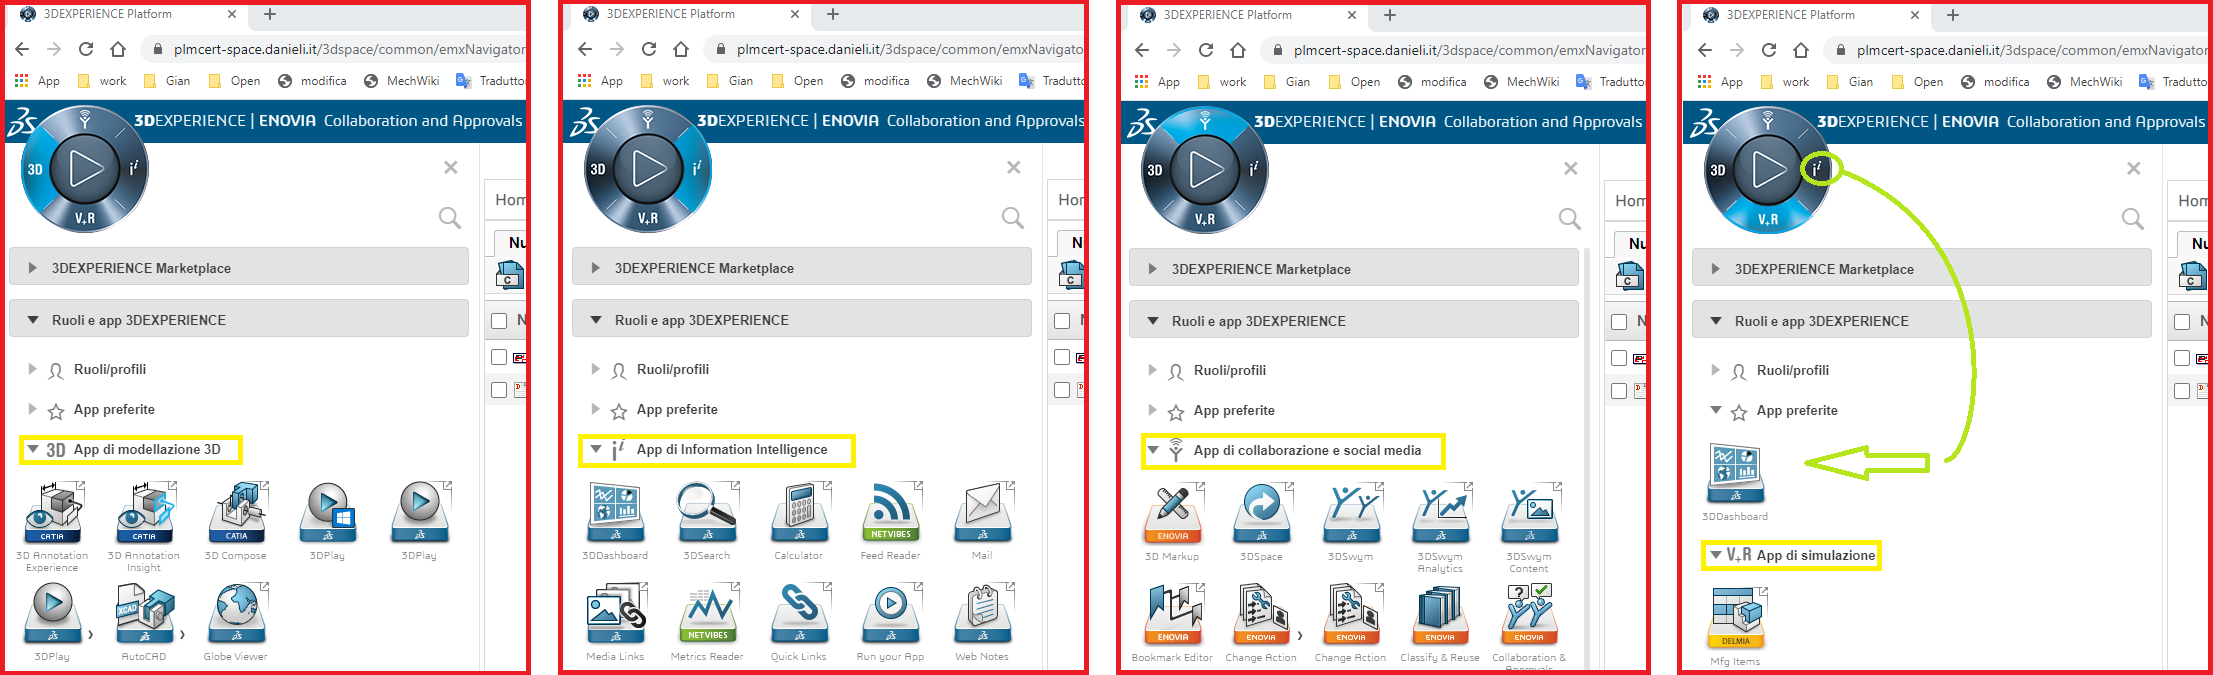Open the 3D Annotation Experience app

52,513
